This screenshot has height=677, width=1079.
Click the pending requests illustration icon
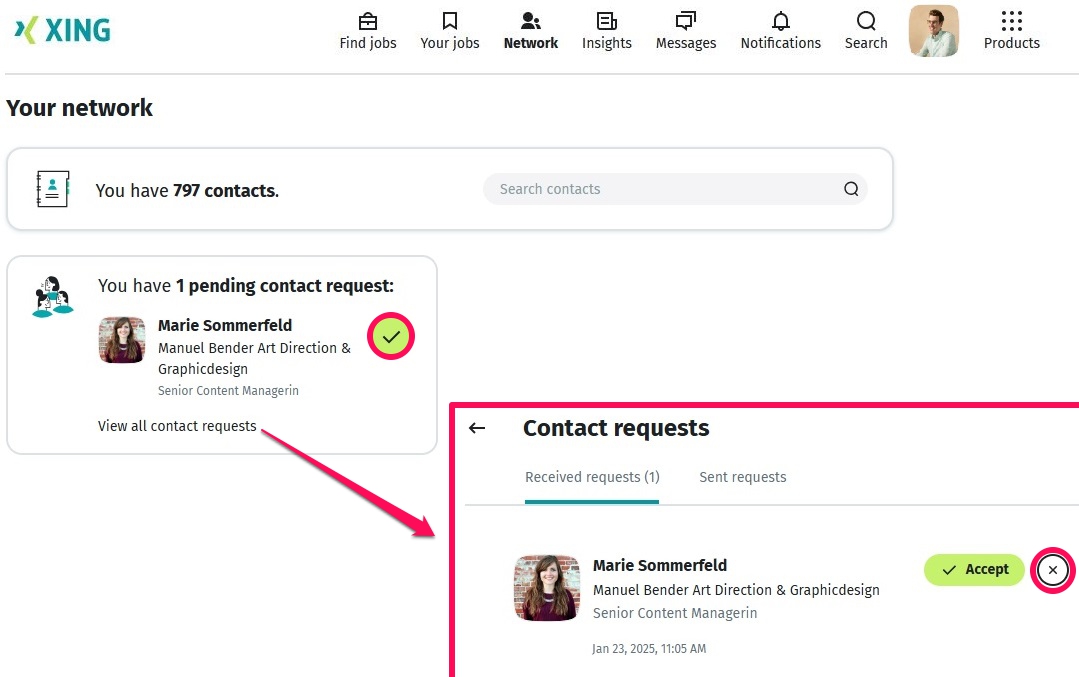click(52, 296)
